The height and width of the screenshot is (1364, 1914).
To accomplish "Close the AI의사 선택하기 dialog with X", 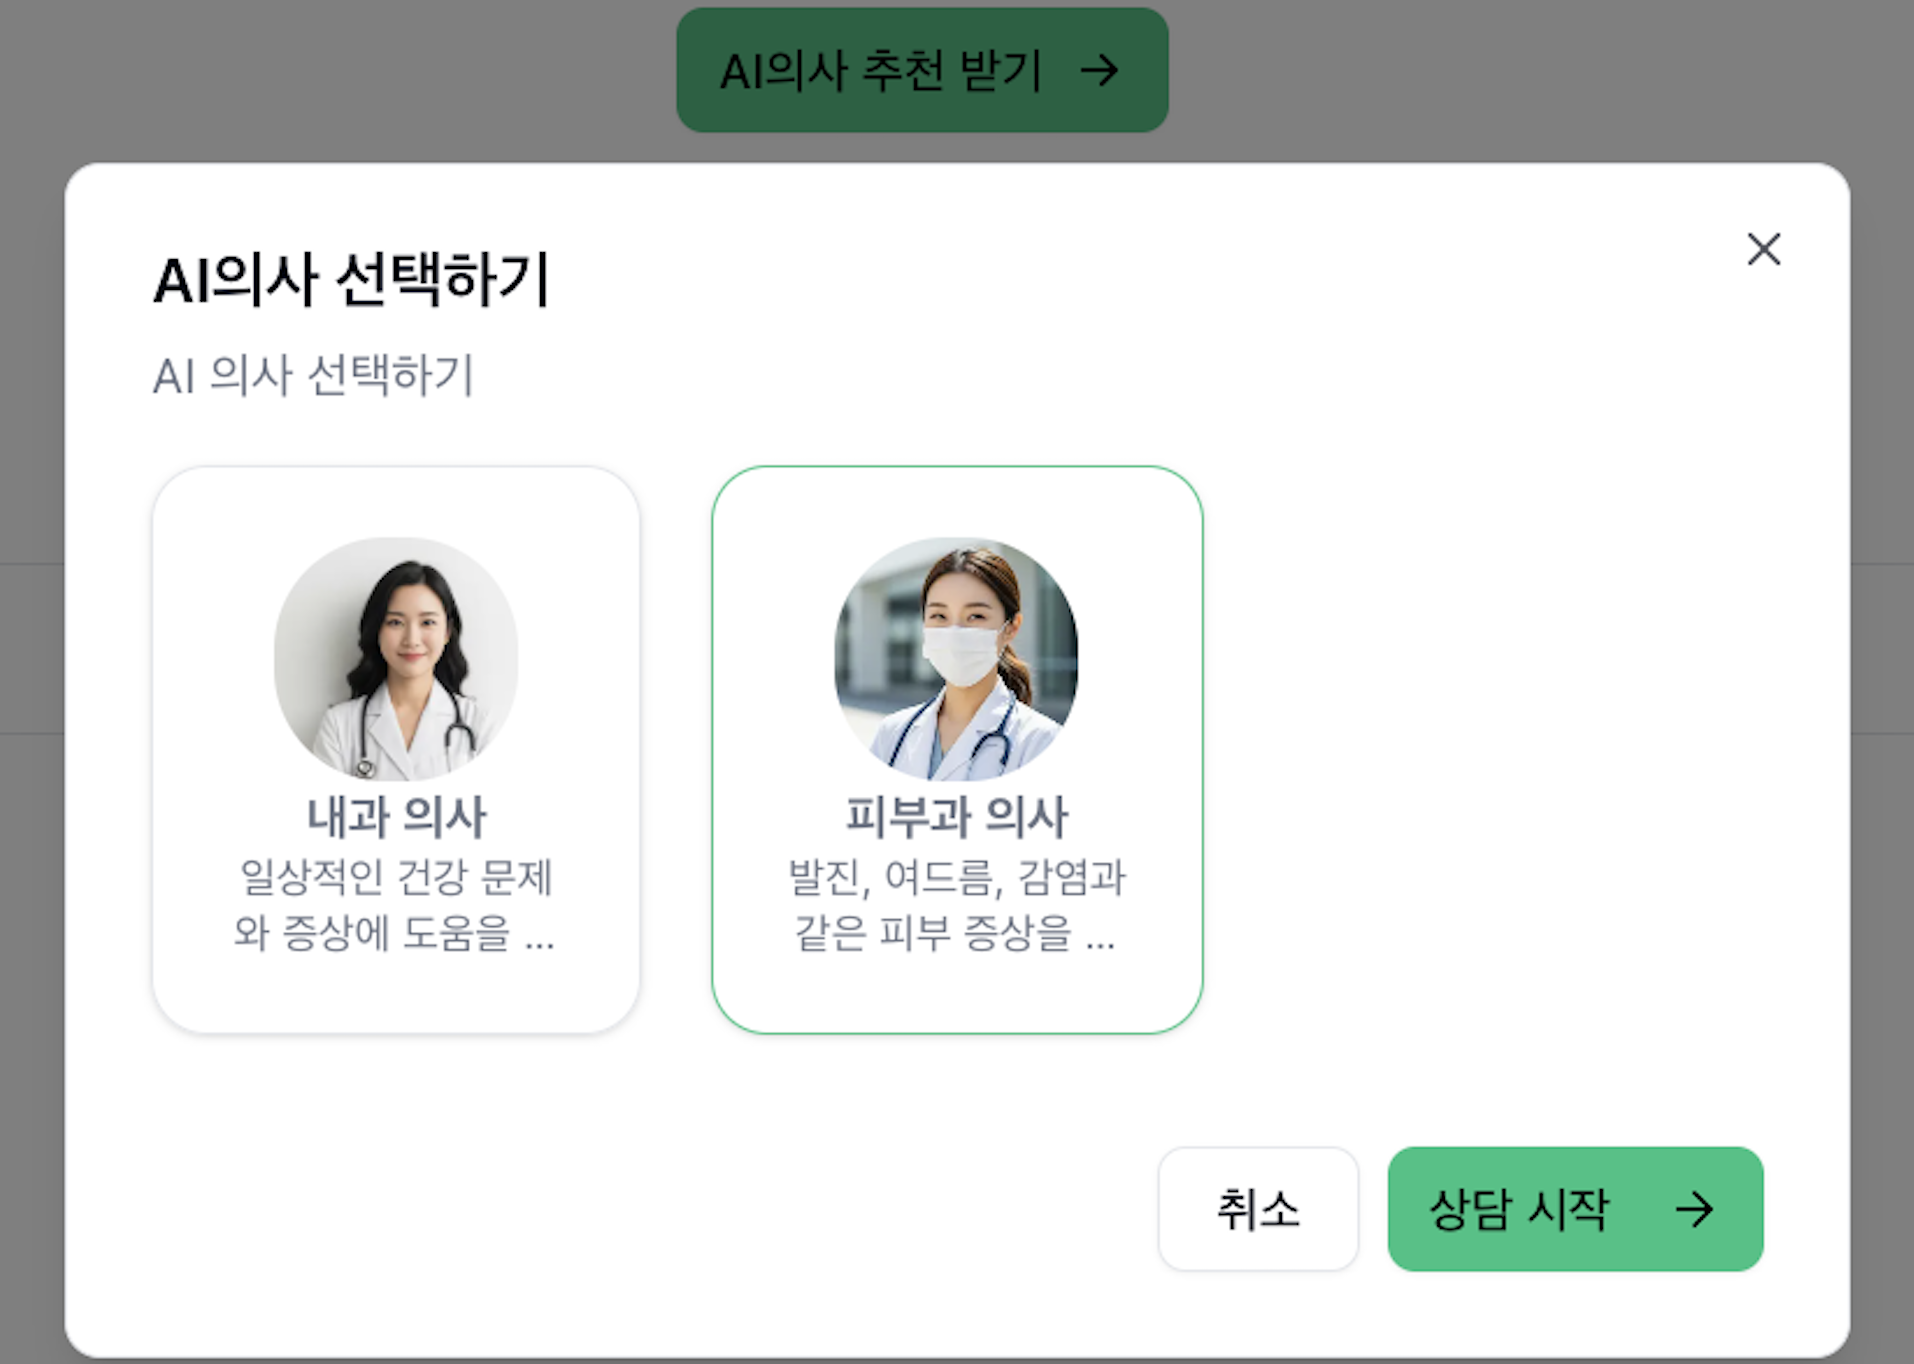I will tap(1763, 249).
